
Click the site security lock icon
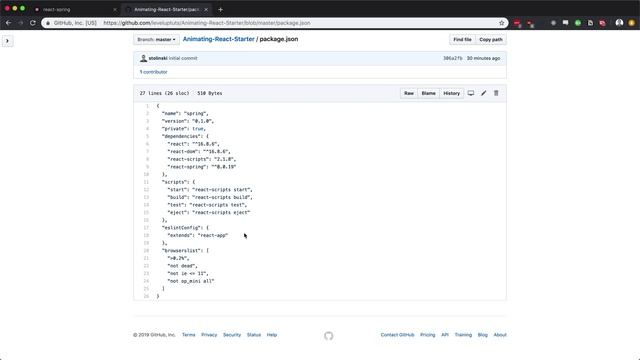48,23
